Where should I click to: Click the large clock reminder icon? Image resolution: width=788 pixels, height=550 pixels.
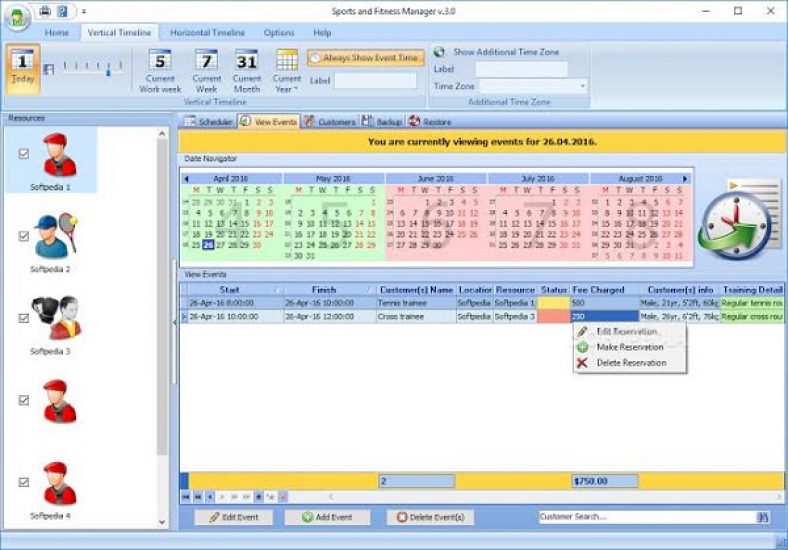point(738,221)
